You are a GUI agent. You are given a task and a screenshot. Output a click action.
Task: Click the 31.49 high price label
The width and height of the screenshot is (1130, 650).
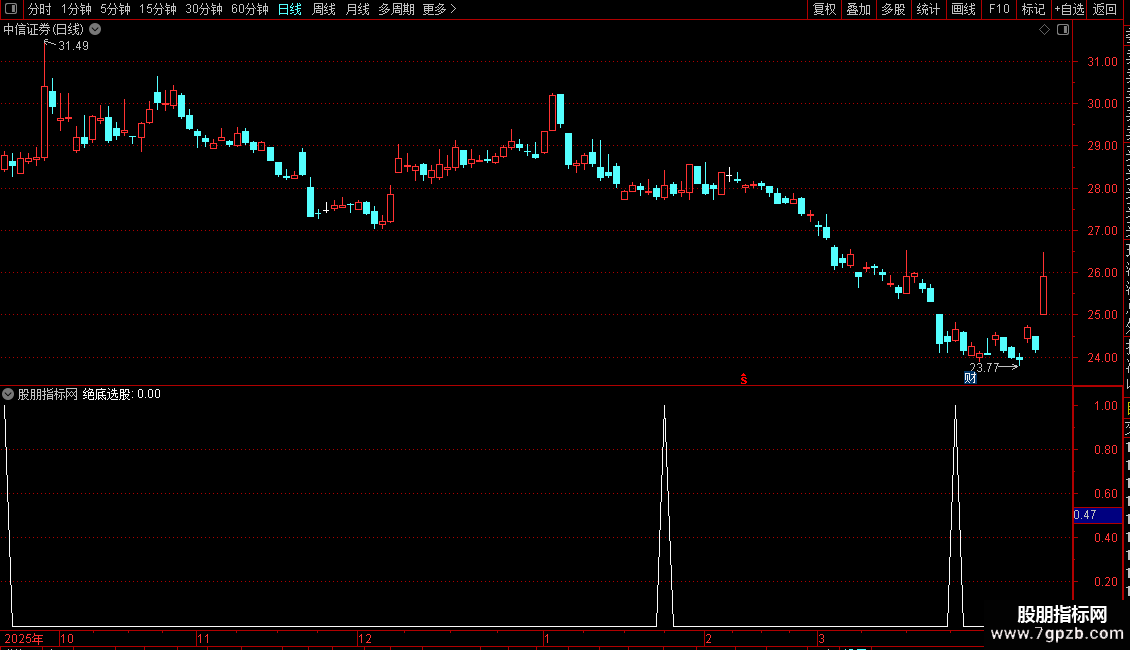(73, 46)
